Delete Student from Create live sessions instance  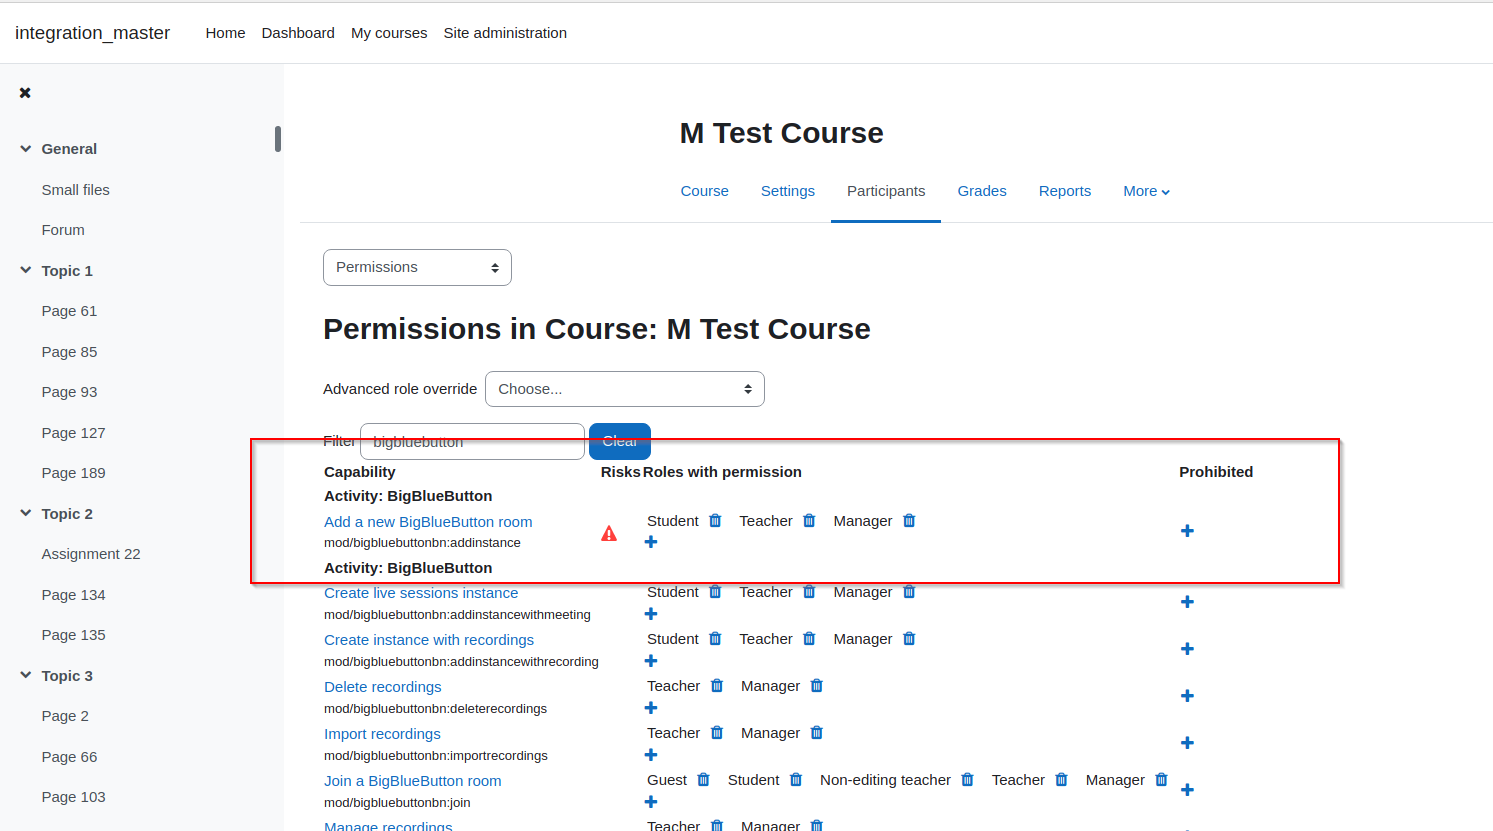pos(715,592)
